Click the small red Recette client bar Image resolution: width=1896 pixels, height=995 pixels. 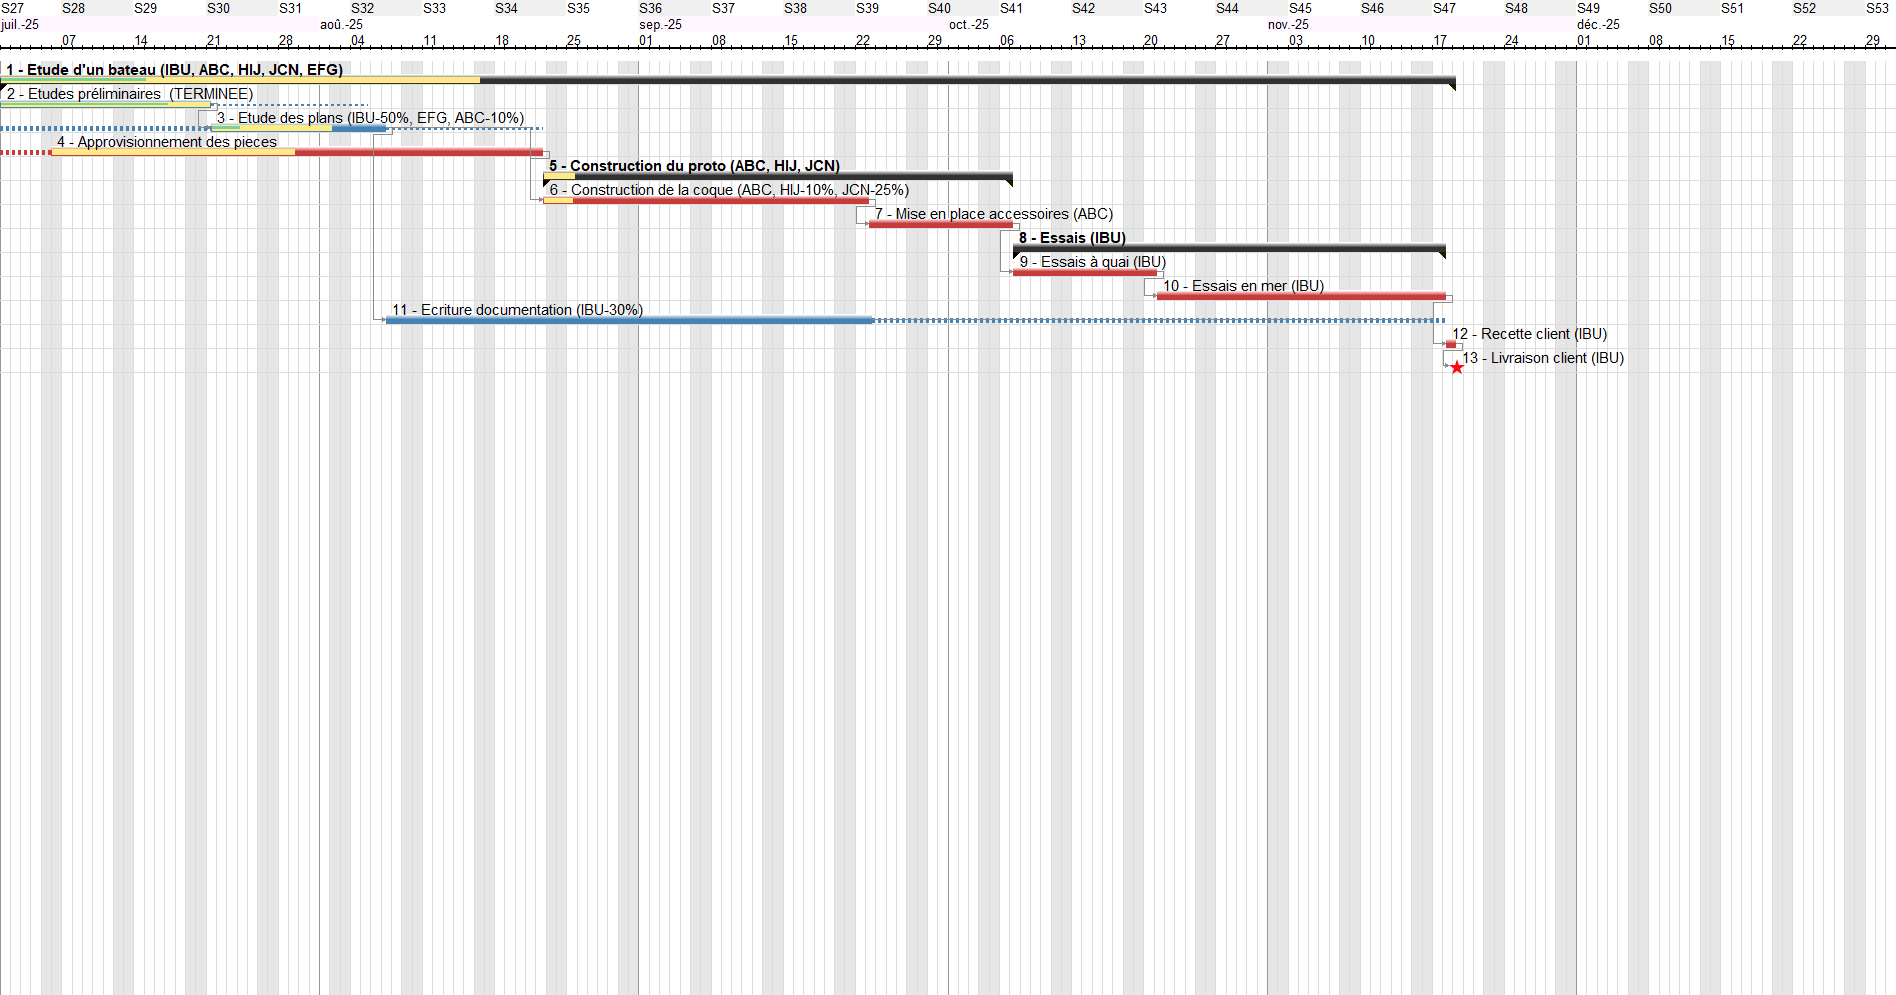click(1451, 345)
